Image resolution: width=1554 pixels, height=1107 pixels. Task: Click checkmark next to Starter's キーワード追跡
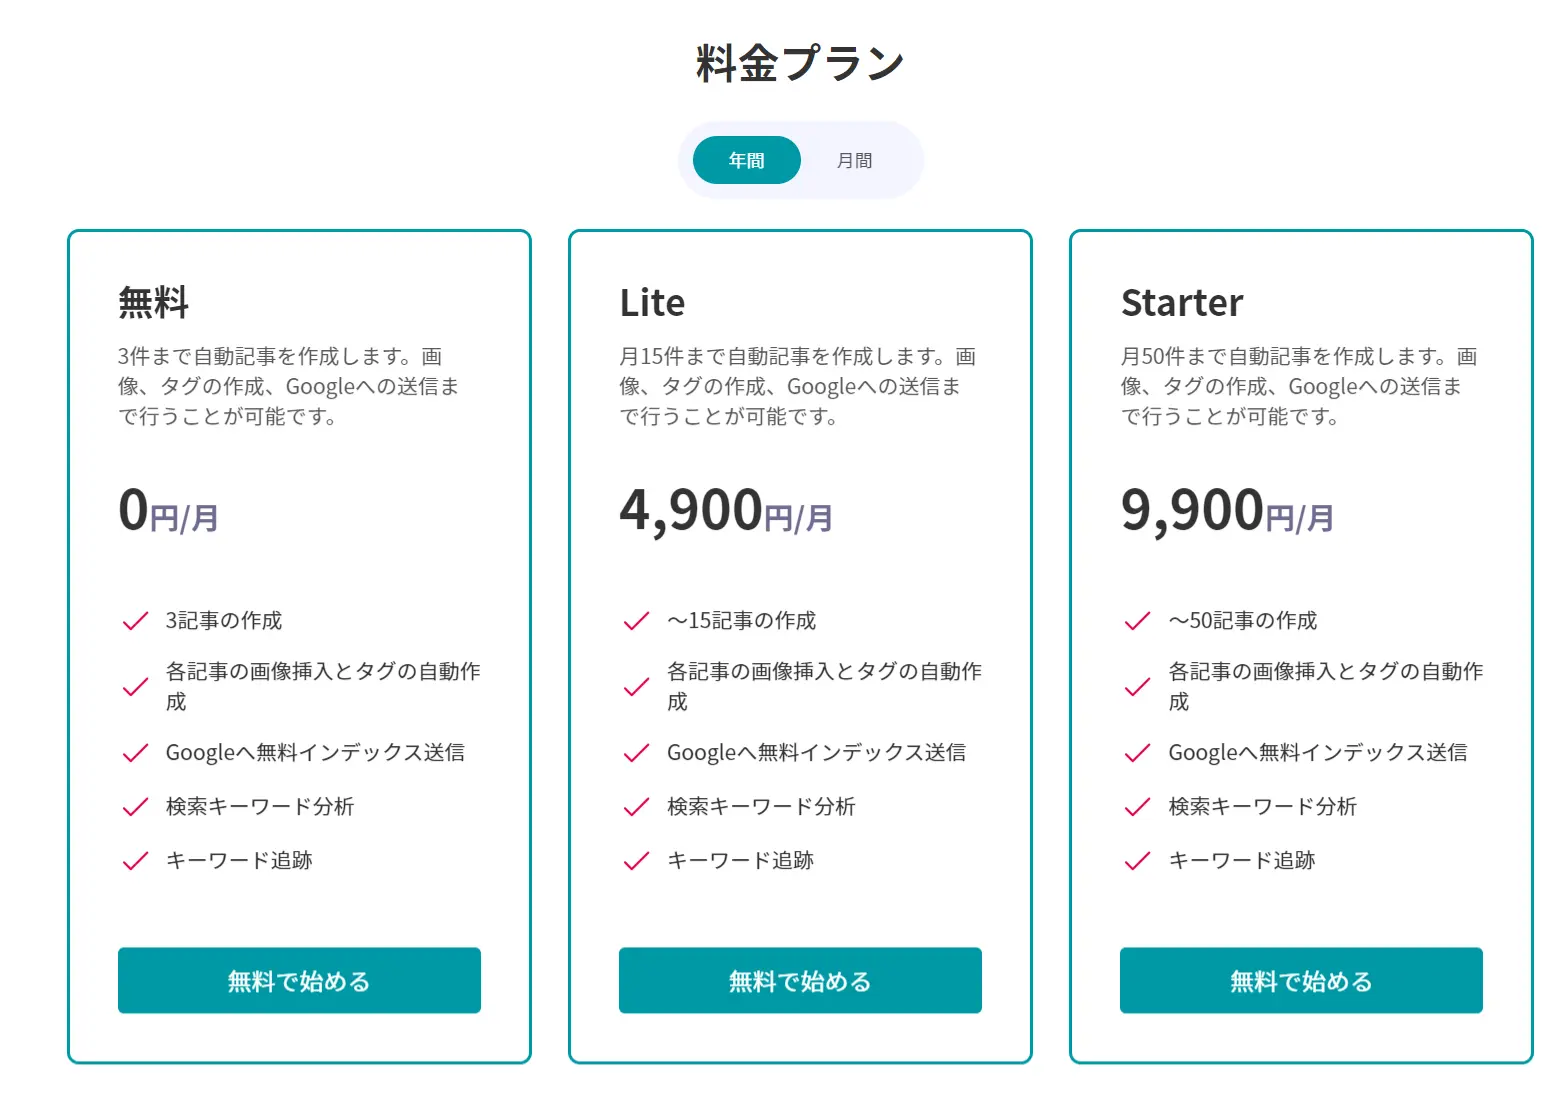pos(1137,861)
